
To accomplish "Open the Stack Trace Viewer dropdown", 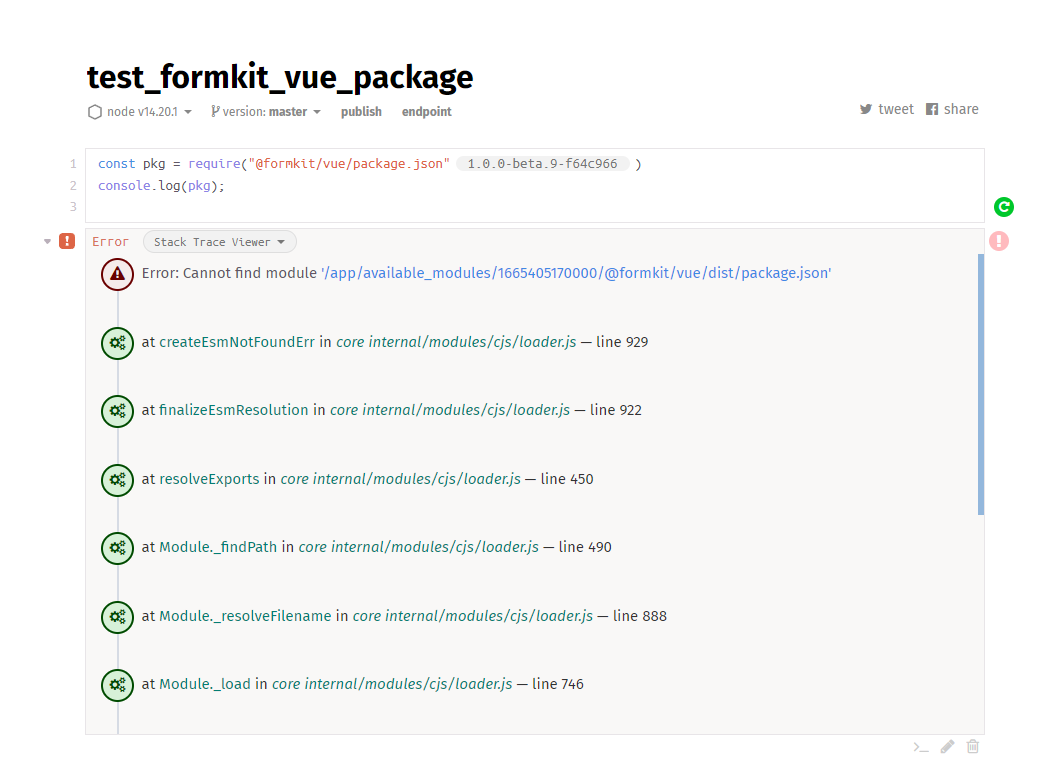I will tap(219, 241).
